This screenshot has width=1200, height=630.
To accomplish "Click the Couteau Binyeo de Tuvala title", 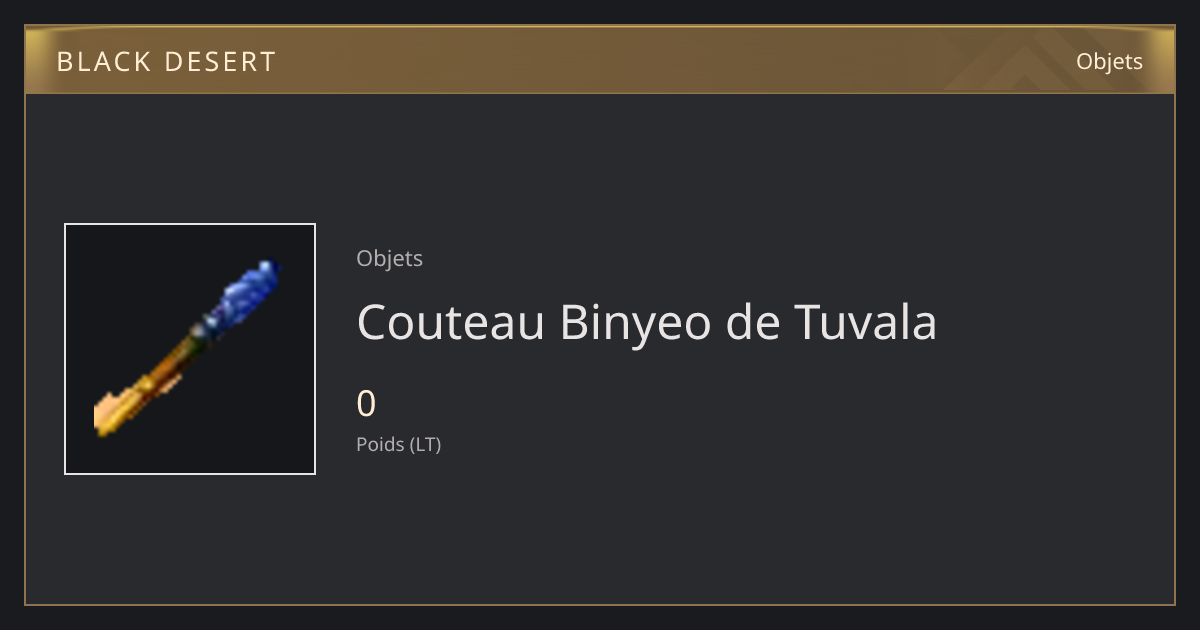I will pos(646,322).
